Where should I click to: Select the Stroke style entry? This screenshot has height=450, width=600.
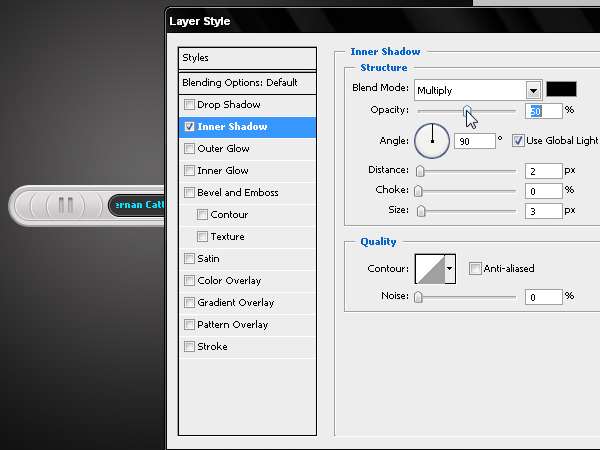pos(212,347)
